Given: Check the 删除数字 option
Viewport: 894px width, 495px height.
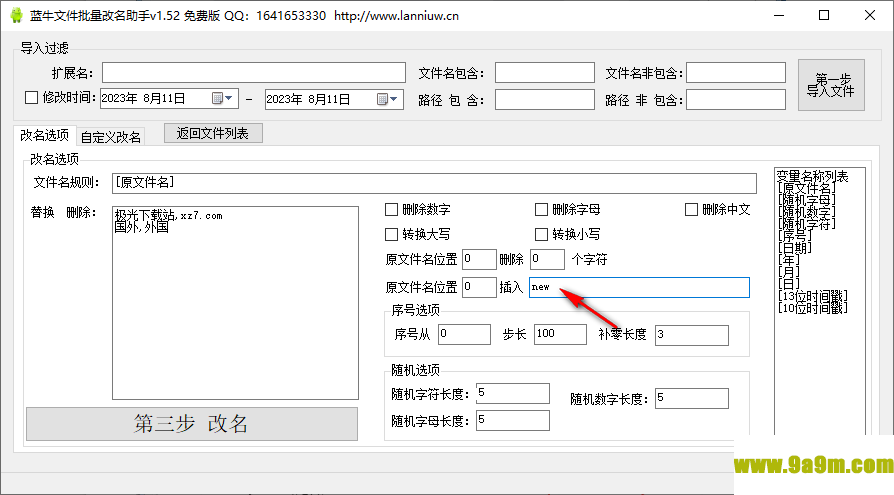Looking at the screenshot, I should [391, 210].
